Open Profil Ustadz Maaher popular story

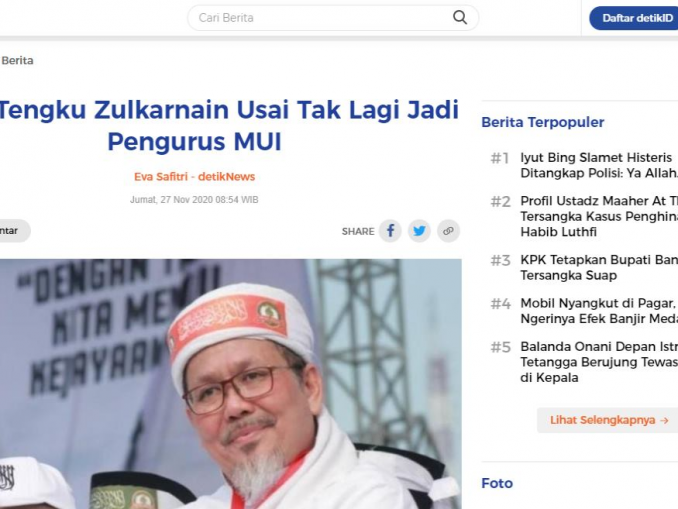coord(599,216)
